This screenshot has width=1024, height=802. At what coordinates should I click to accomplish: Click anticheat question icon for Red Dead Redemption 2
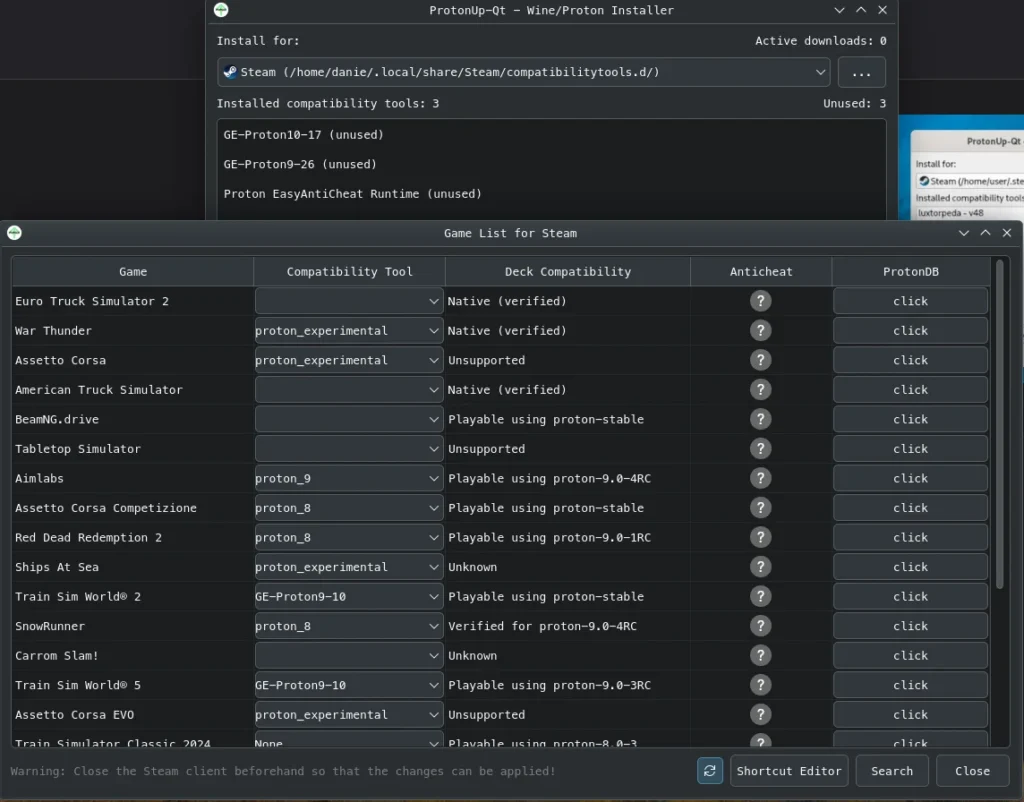point(760,537)
